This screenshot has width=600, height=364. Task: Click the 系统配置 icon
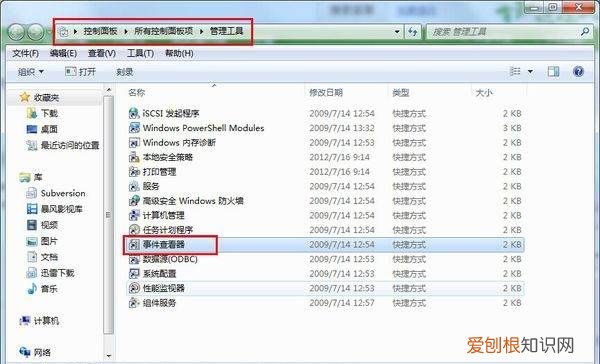[134, 274]
